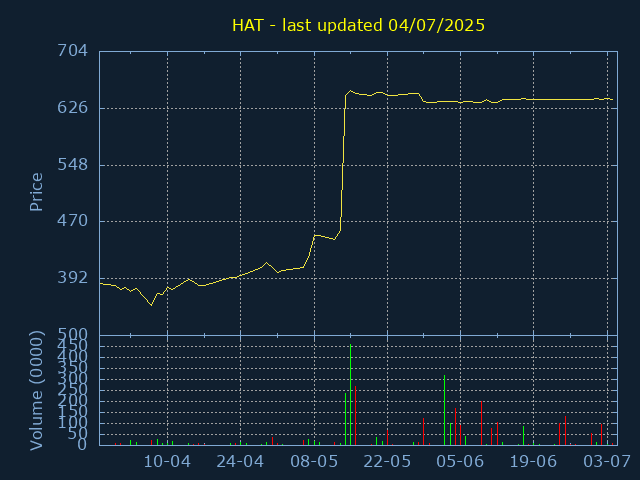Screen dimensions: 640x480
Task: Select the 08-05 date label
Action: point(314,462)
